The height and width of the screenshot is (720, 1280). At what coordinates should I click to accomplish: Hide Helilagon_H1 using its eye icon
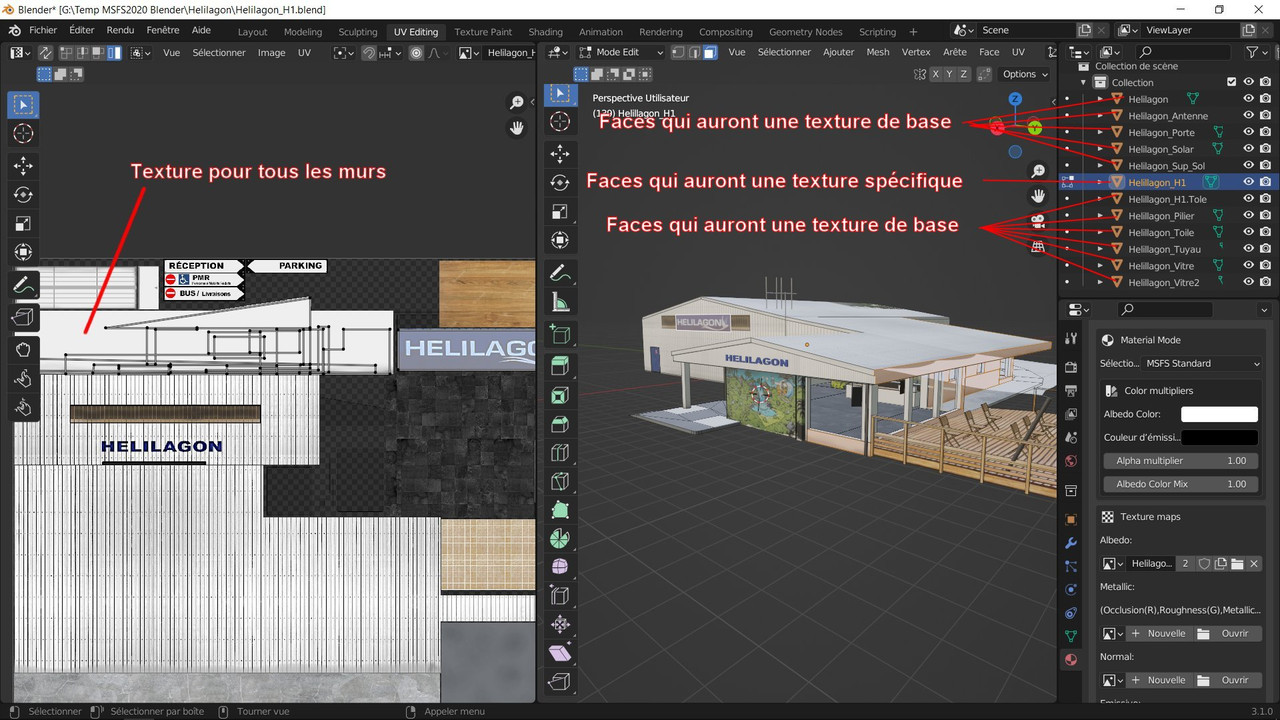[x=1249, y=182]
